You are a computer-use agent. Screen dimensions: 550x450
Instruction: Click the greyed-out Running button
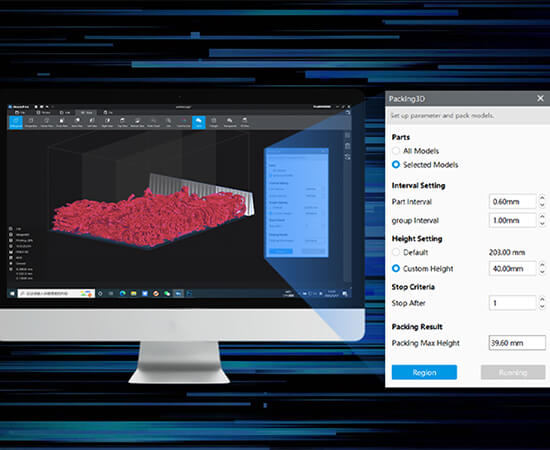click(x=513, y=372)
